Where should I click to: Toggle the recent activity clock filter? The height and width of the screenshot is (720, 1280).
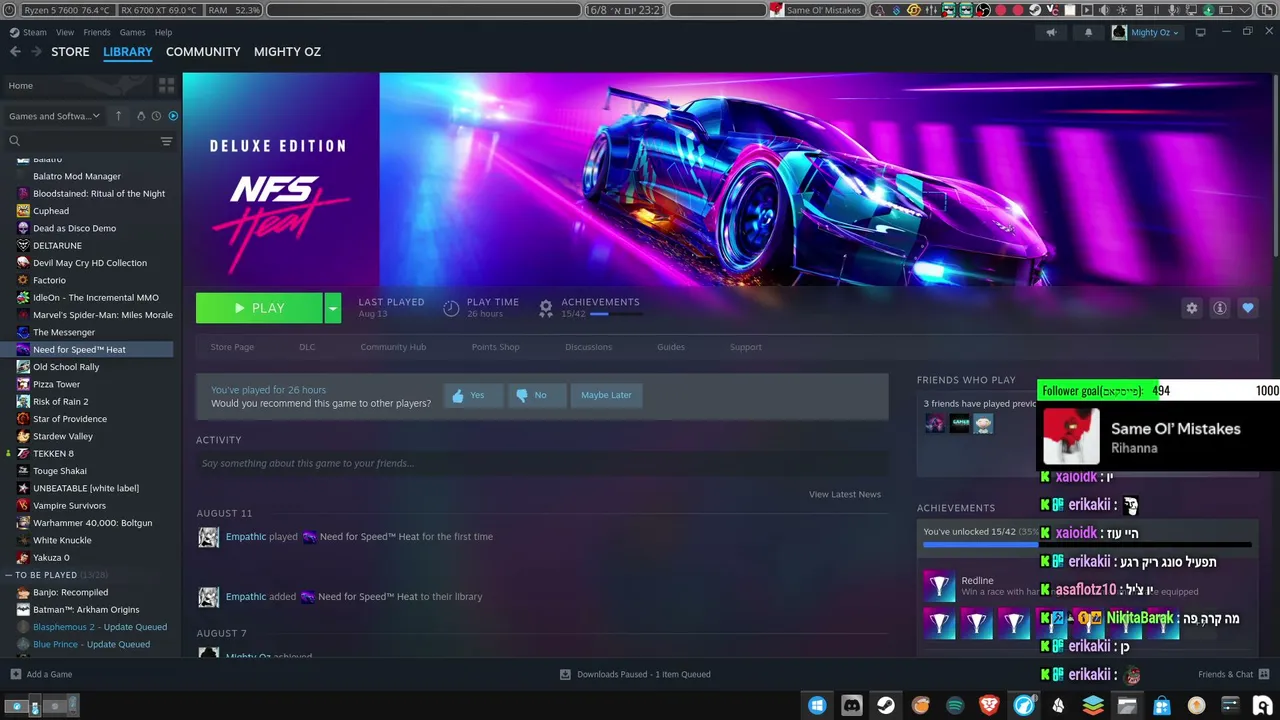click(x=156, y=116)
